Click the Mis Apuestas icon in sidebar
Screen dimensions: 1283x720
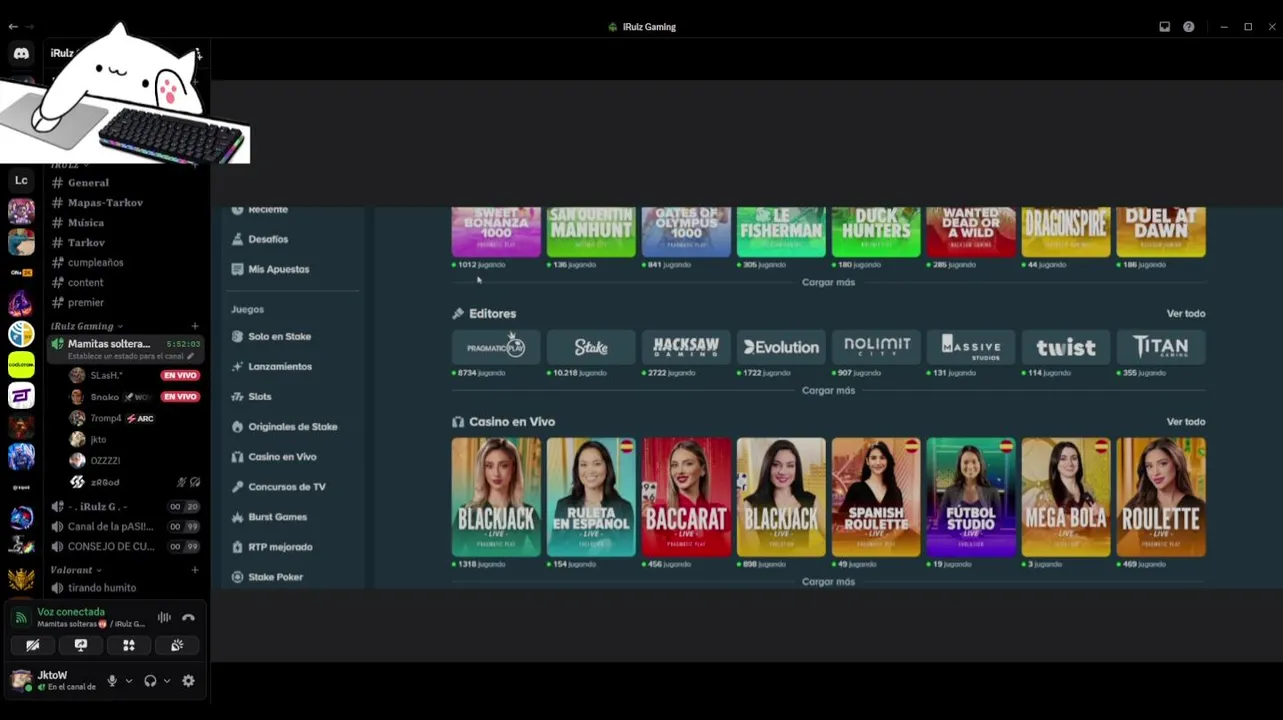pos(238,269)
